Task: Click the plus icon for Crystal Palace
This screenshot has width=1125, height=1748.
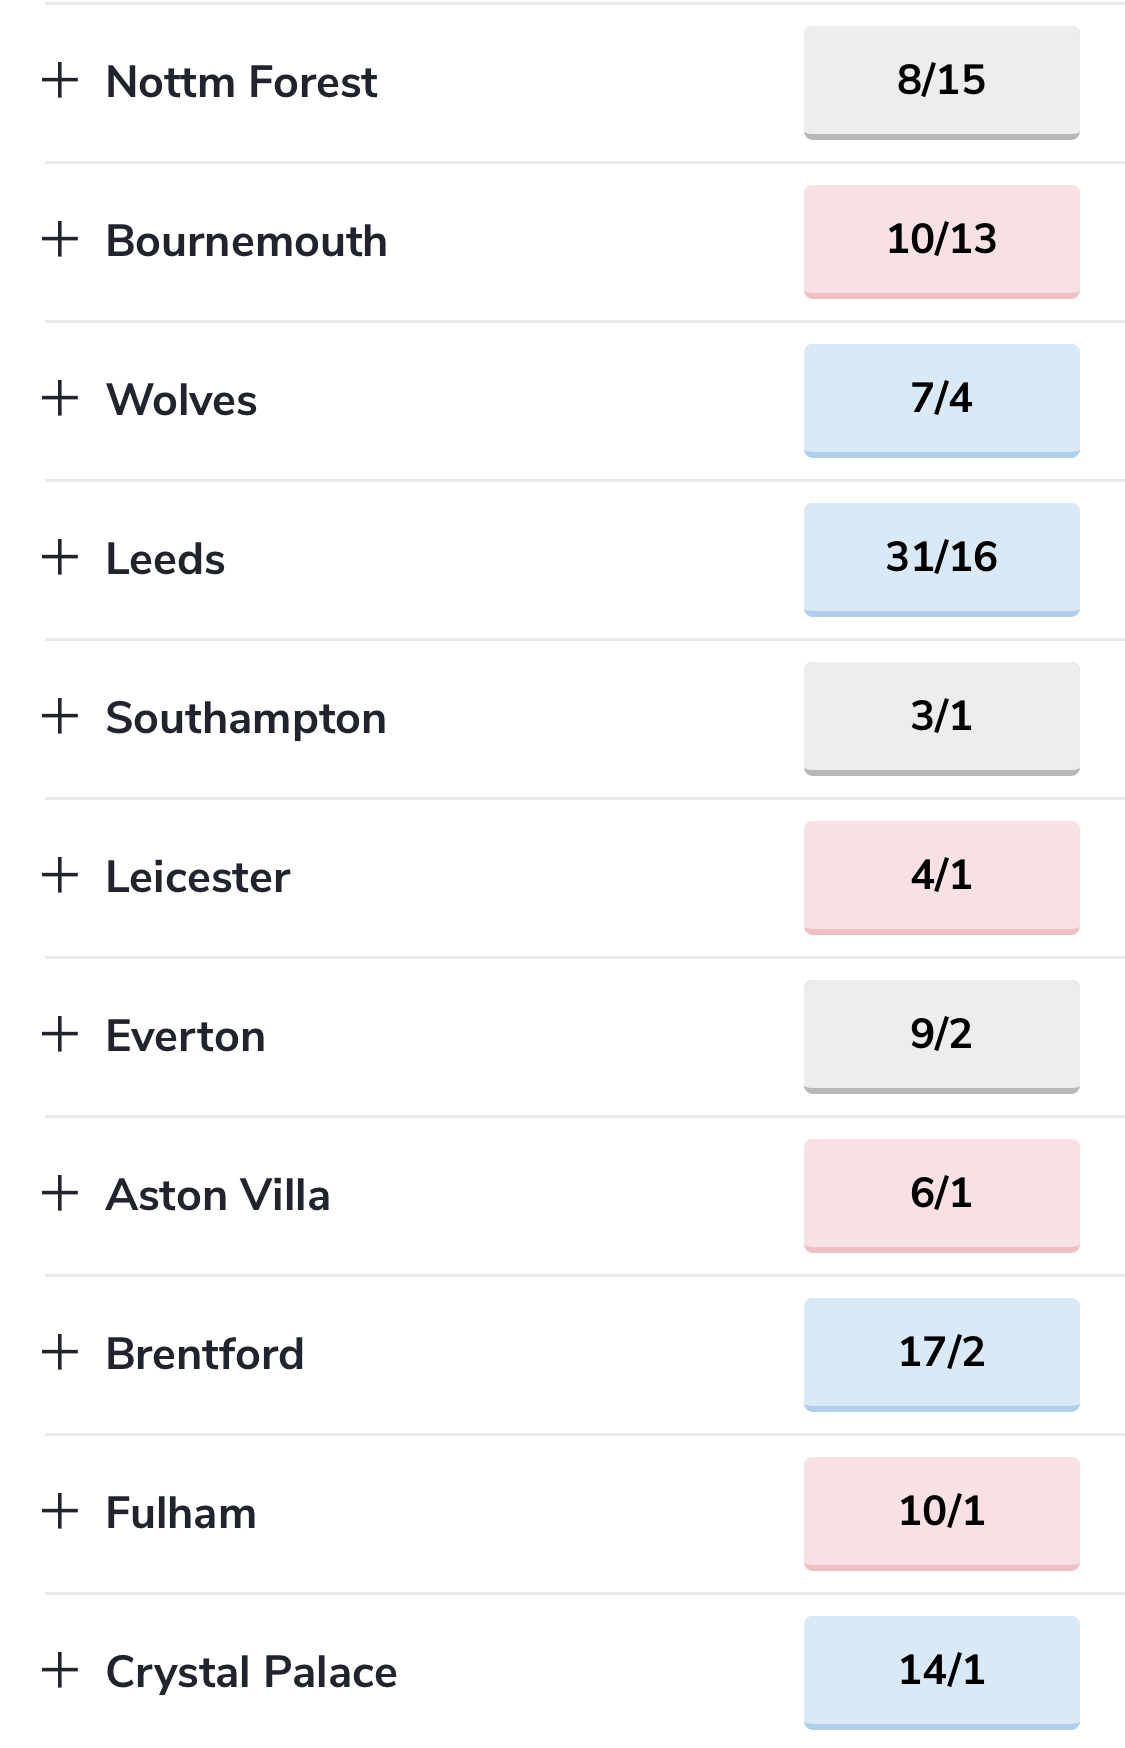Action: click(x=60, y=1671)
